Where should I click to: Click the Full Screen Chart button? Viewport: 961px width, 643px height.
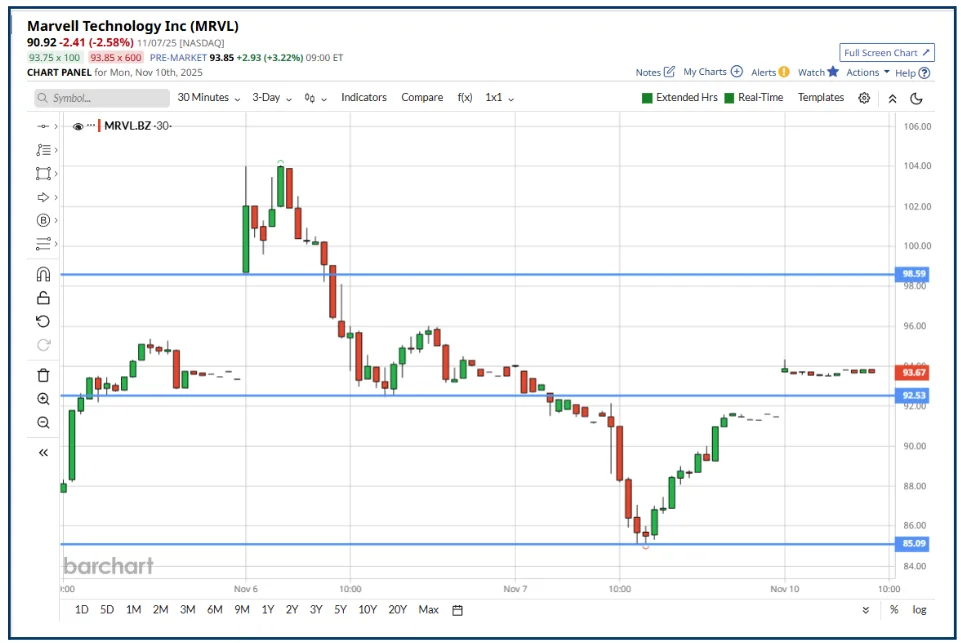(x=886, y=52)
